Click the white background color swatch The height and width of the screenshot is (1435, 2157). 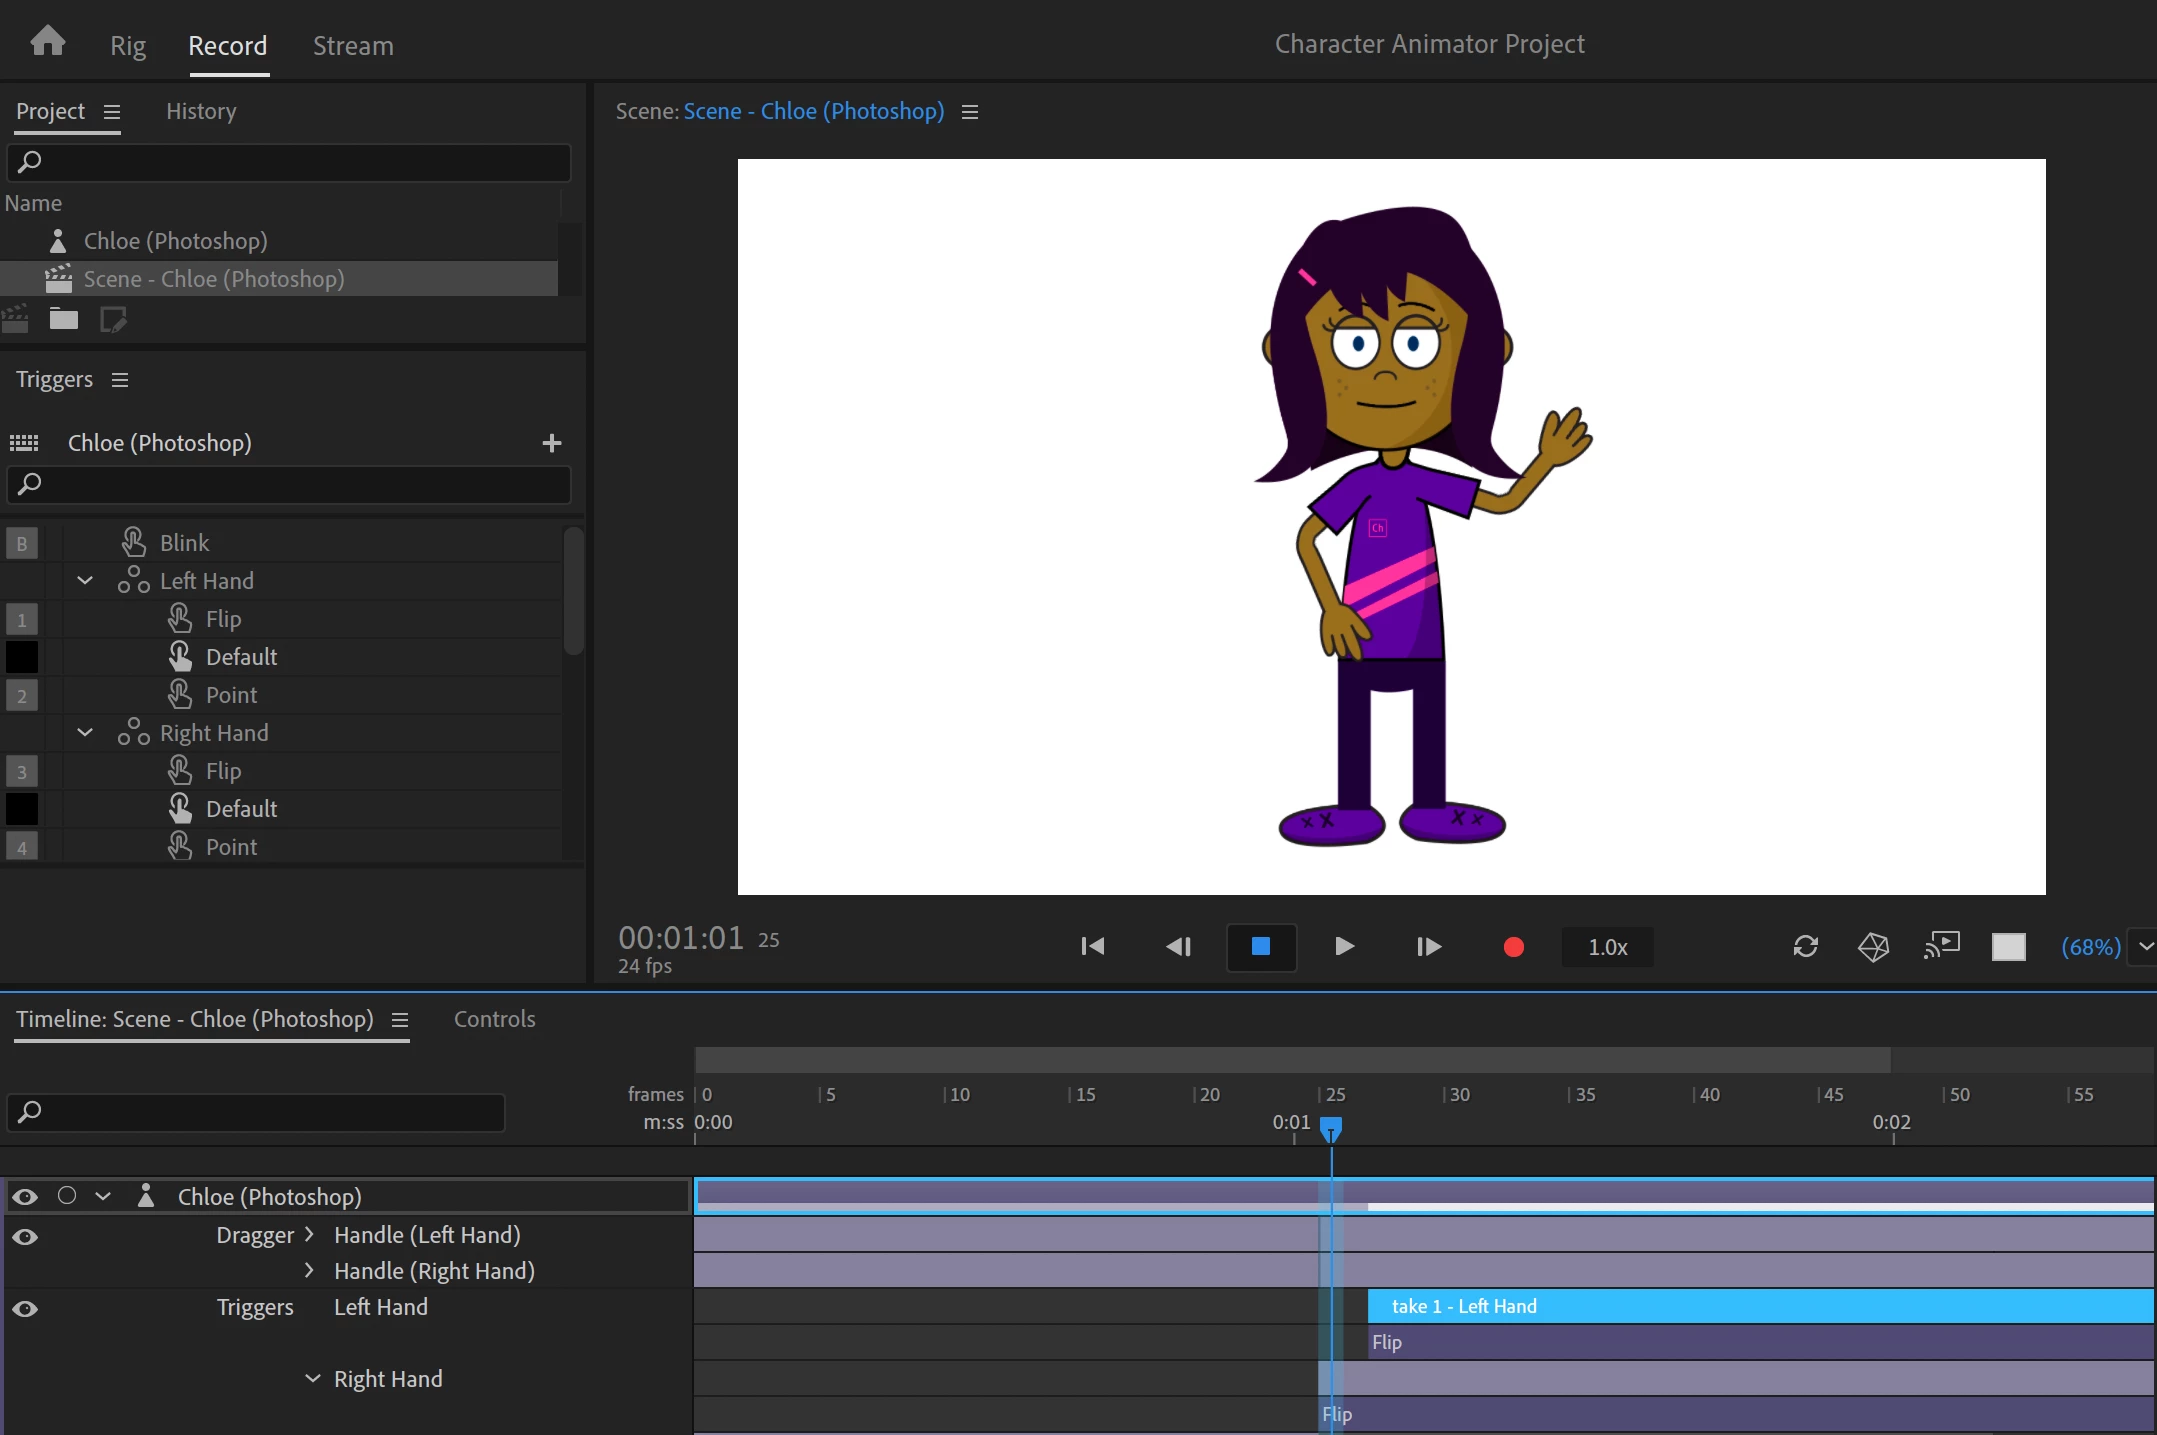click(x=2008, y=947)
